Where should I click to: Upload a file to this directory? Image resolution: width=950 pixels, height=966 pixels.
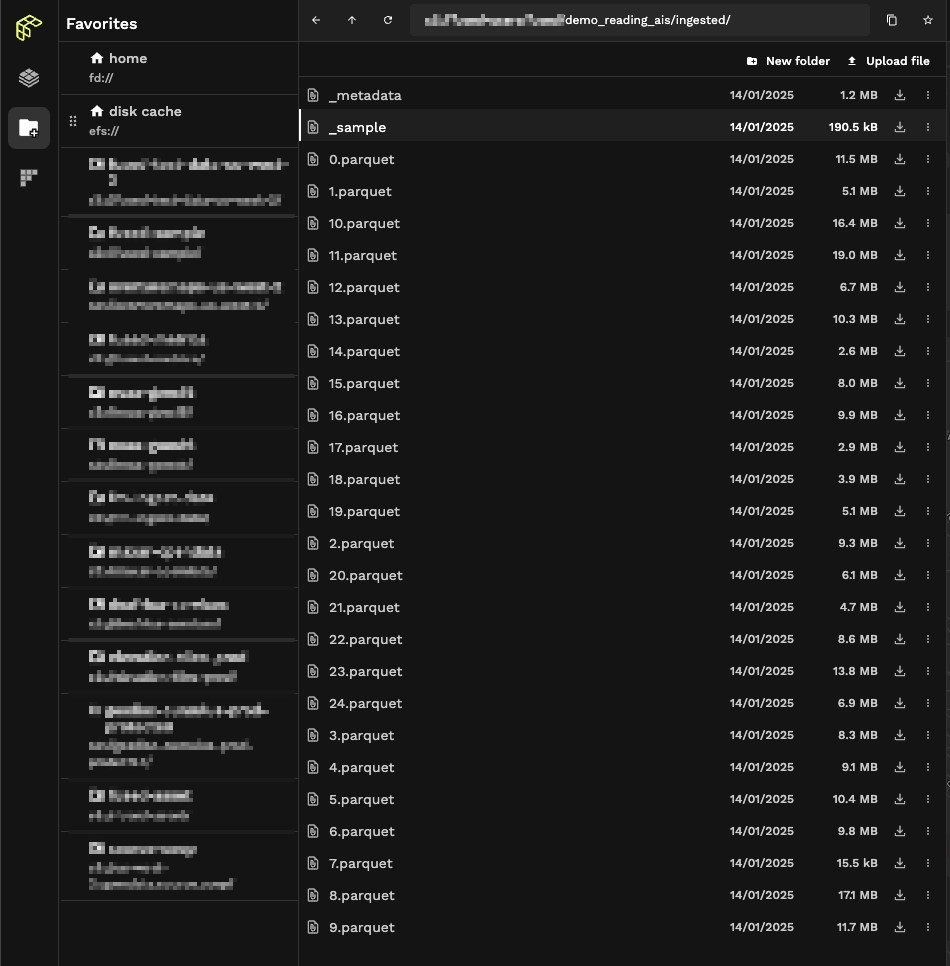888,61
